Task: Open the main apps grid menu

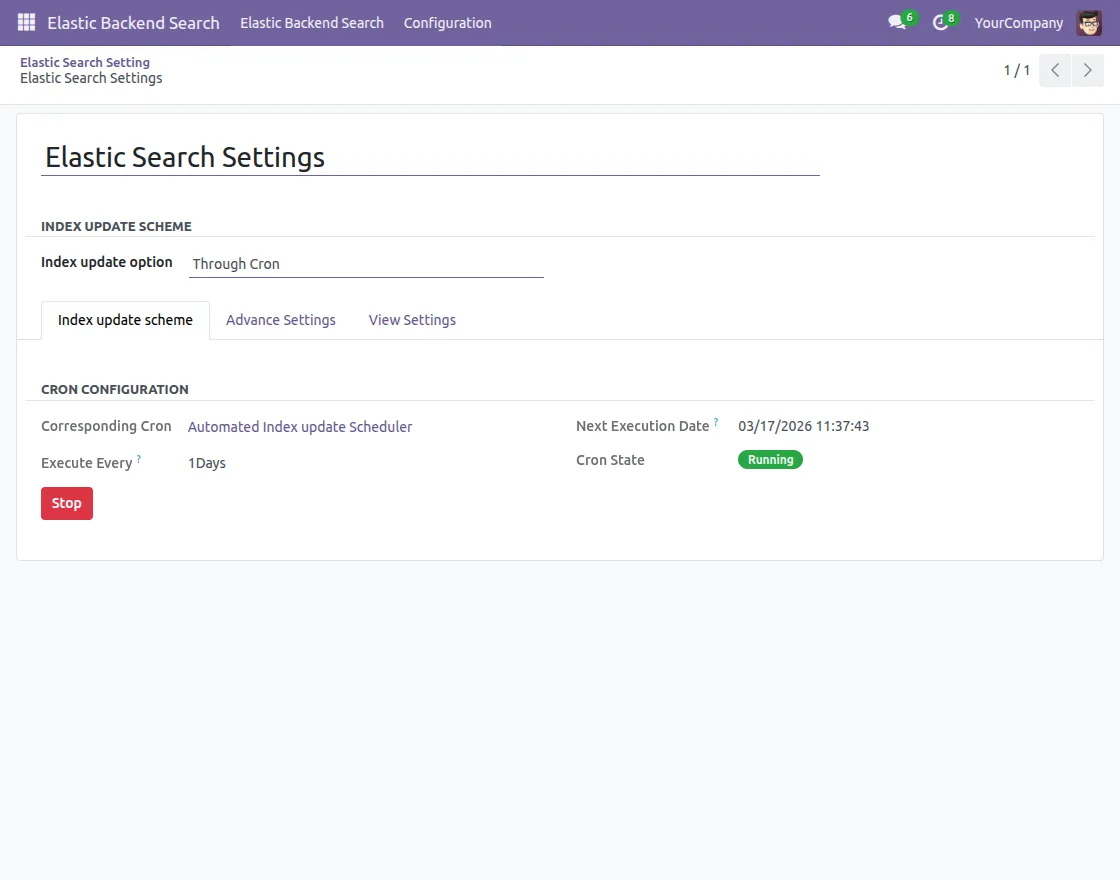Action: (25, 22)
